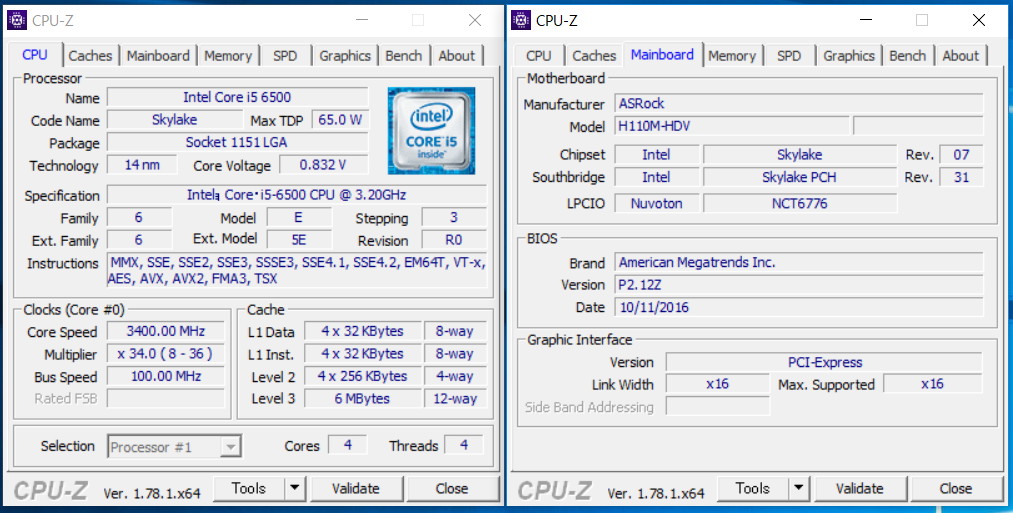This screenshot has width=1013, height=513.
Task: Click package value 'Socket 1151 LGA'
Action: [x=238, y=142]
